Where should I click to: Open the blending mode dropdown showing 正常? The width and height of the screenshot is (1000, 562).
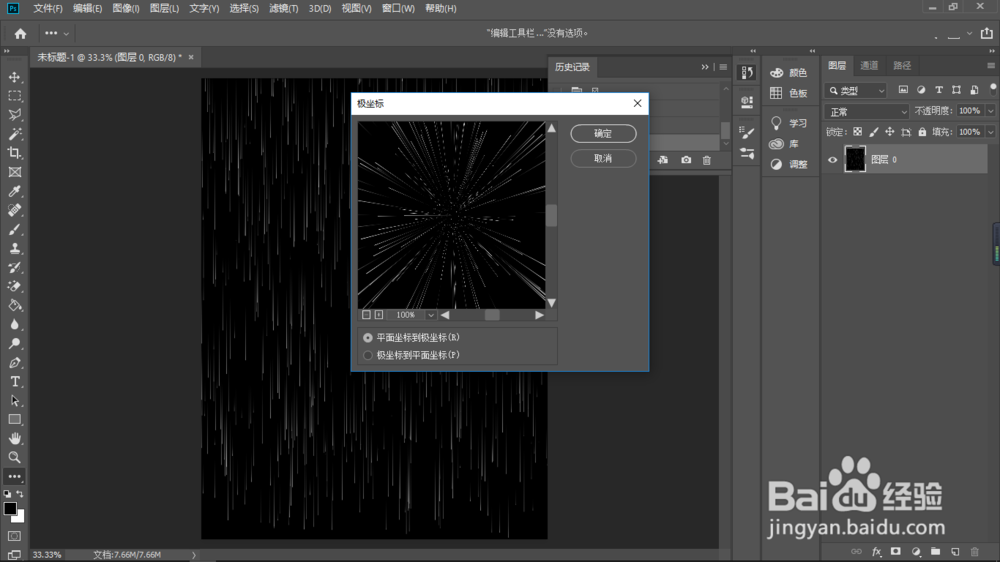click(x=867, y=112)
